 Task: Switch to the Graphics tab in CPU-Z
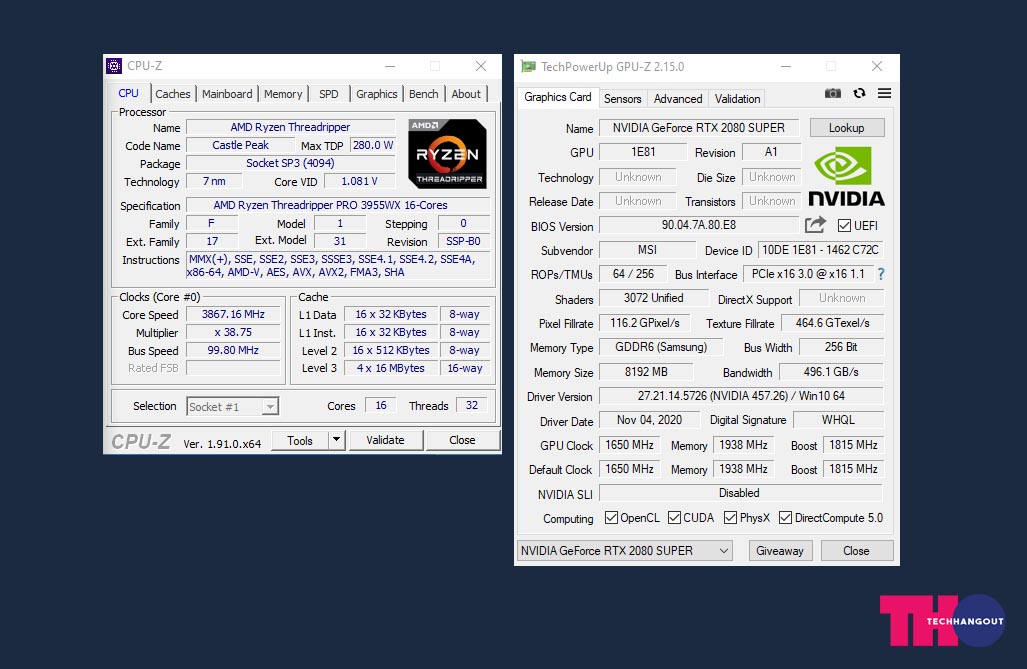tap(377, 94)
